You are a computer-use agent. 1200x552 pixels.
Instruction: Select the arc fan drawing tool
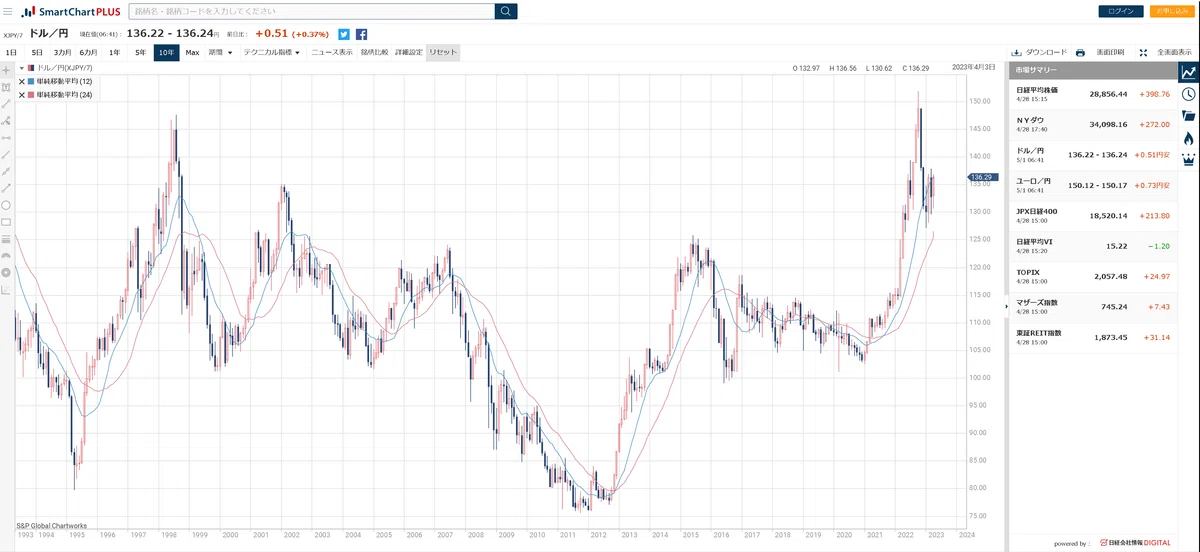pos(6,256)
